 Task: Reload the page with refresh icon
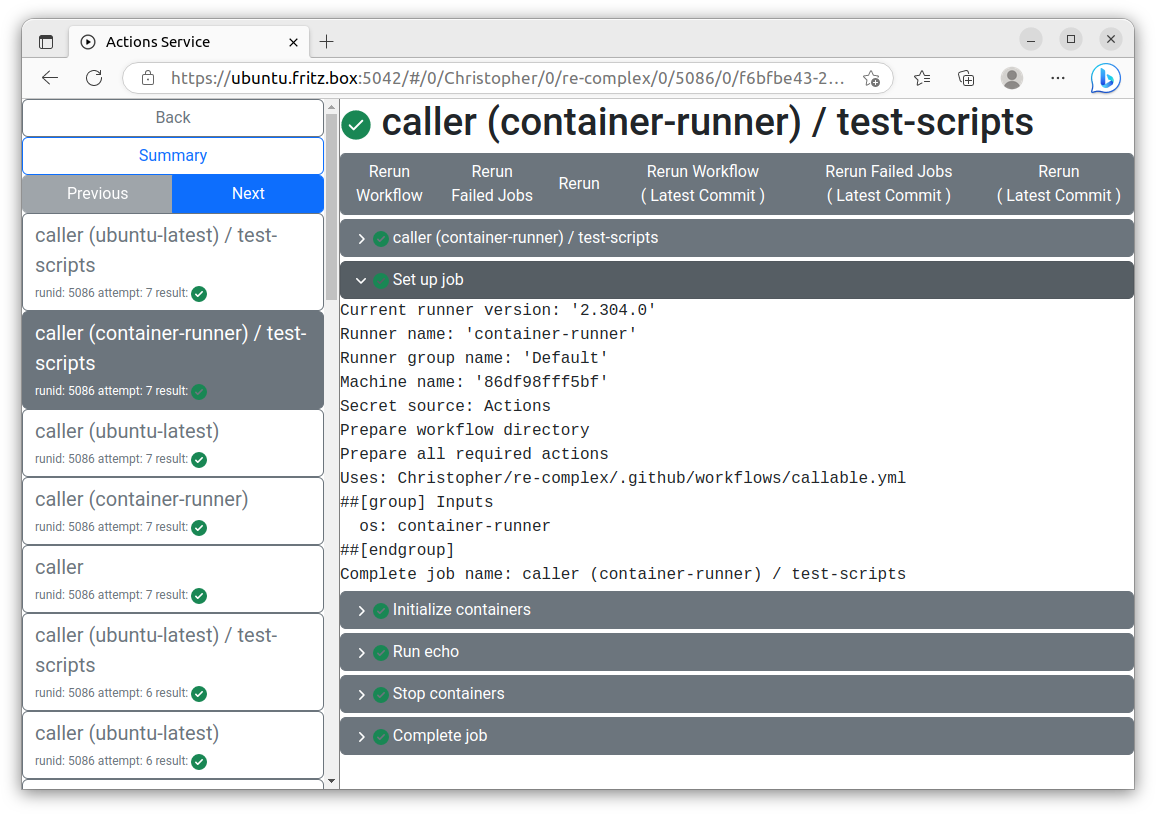tap(94, 78)
